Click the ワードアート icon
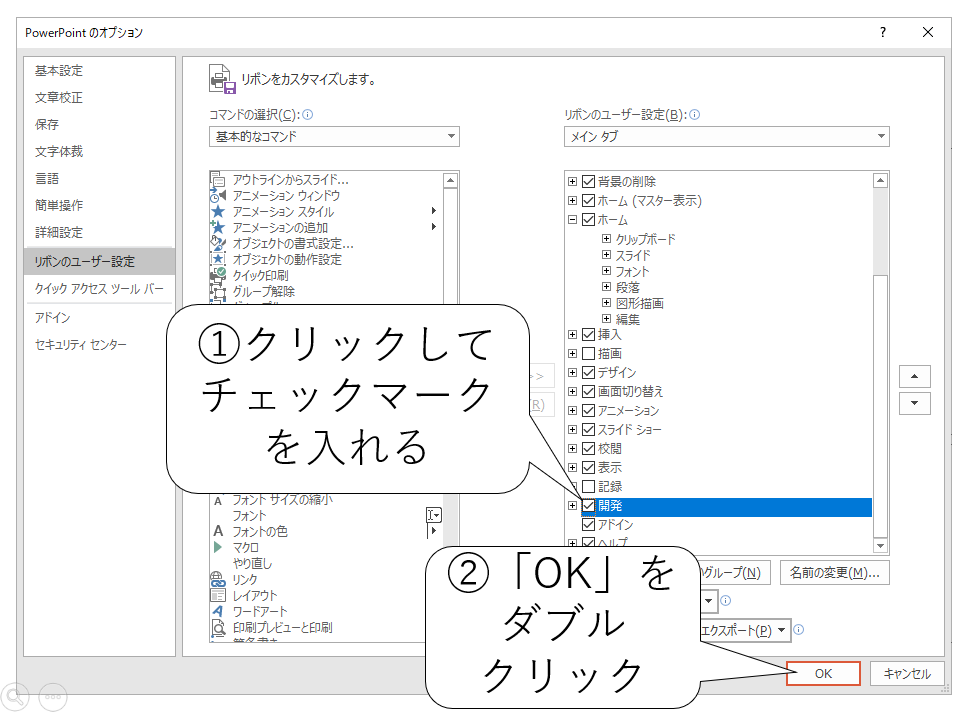Image resolution: width=961 pixels, height=715 pixels. pyautogui.click(x=218, y=611)
